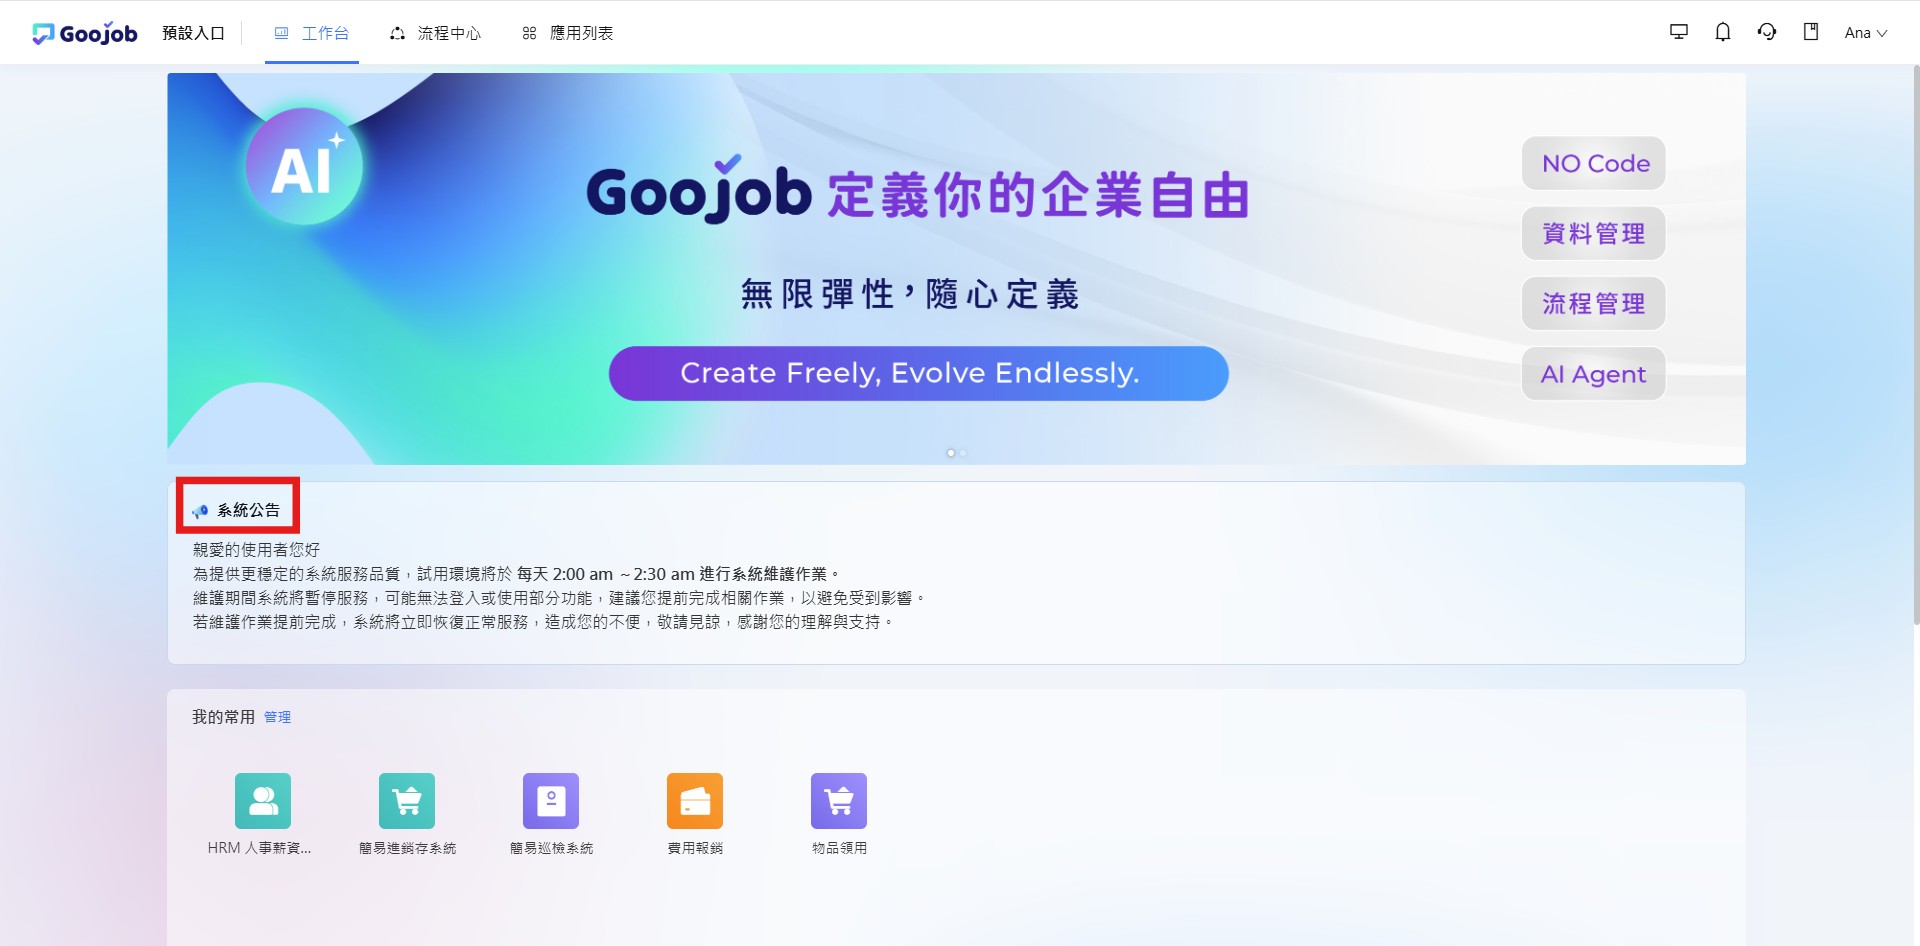Click the 系統公告 megaphone icon
The image size is (1920, 946).
(200, 511)
